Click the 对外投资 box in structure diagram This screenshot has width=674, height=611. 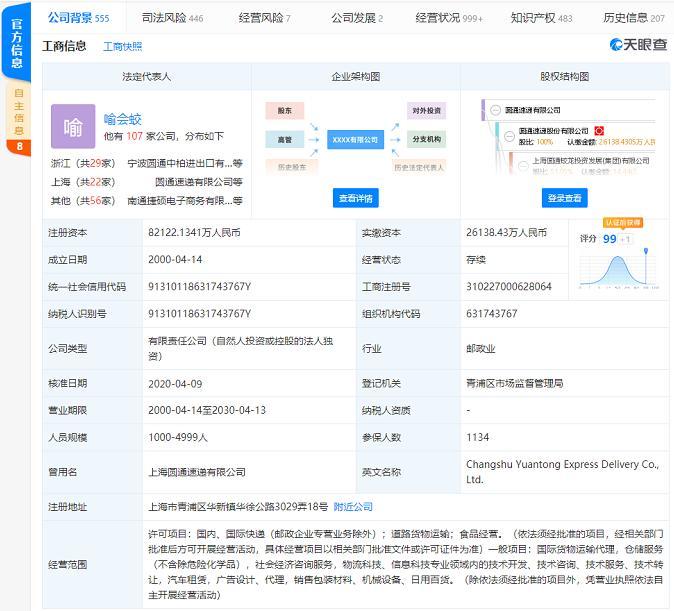click(x=426, y=111)
